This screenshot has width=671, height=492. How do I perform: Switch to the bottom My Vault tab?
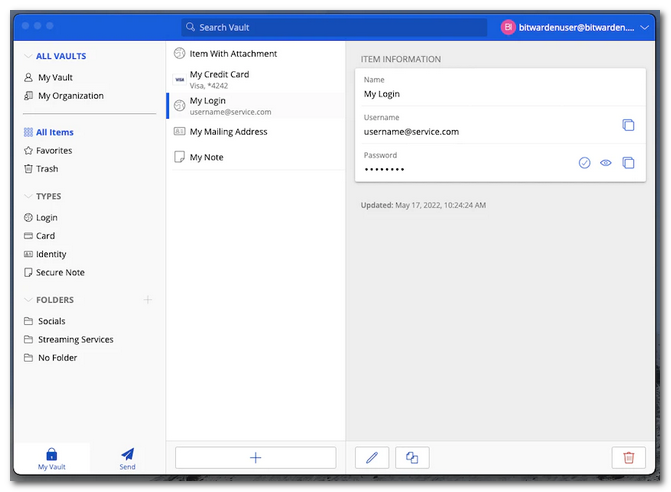coord(51,459)
